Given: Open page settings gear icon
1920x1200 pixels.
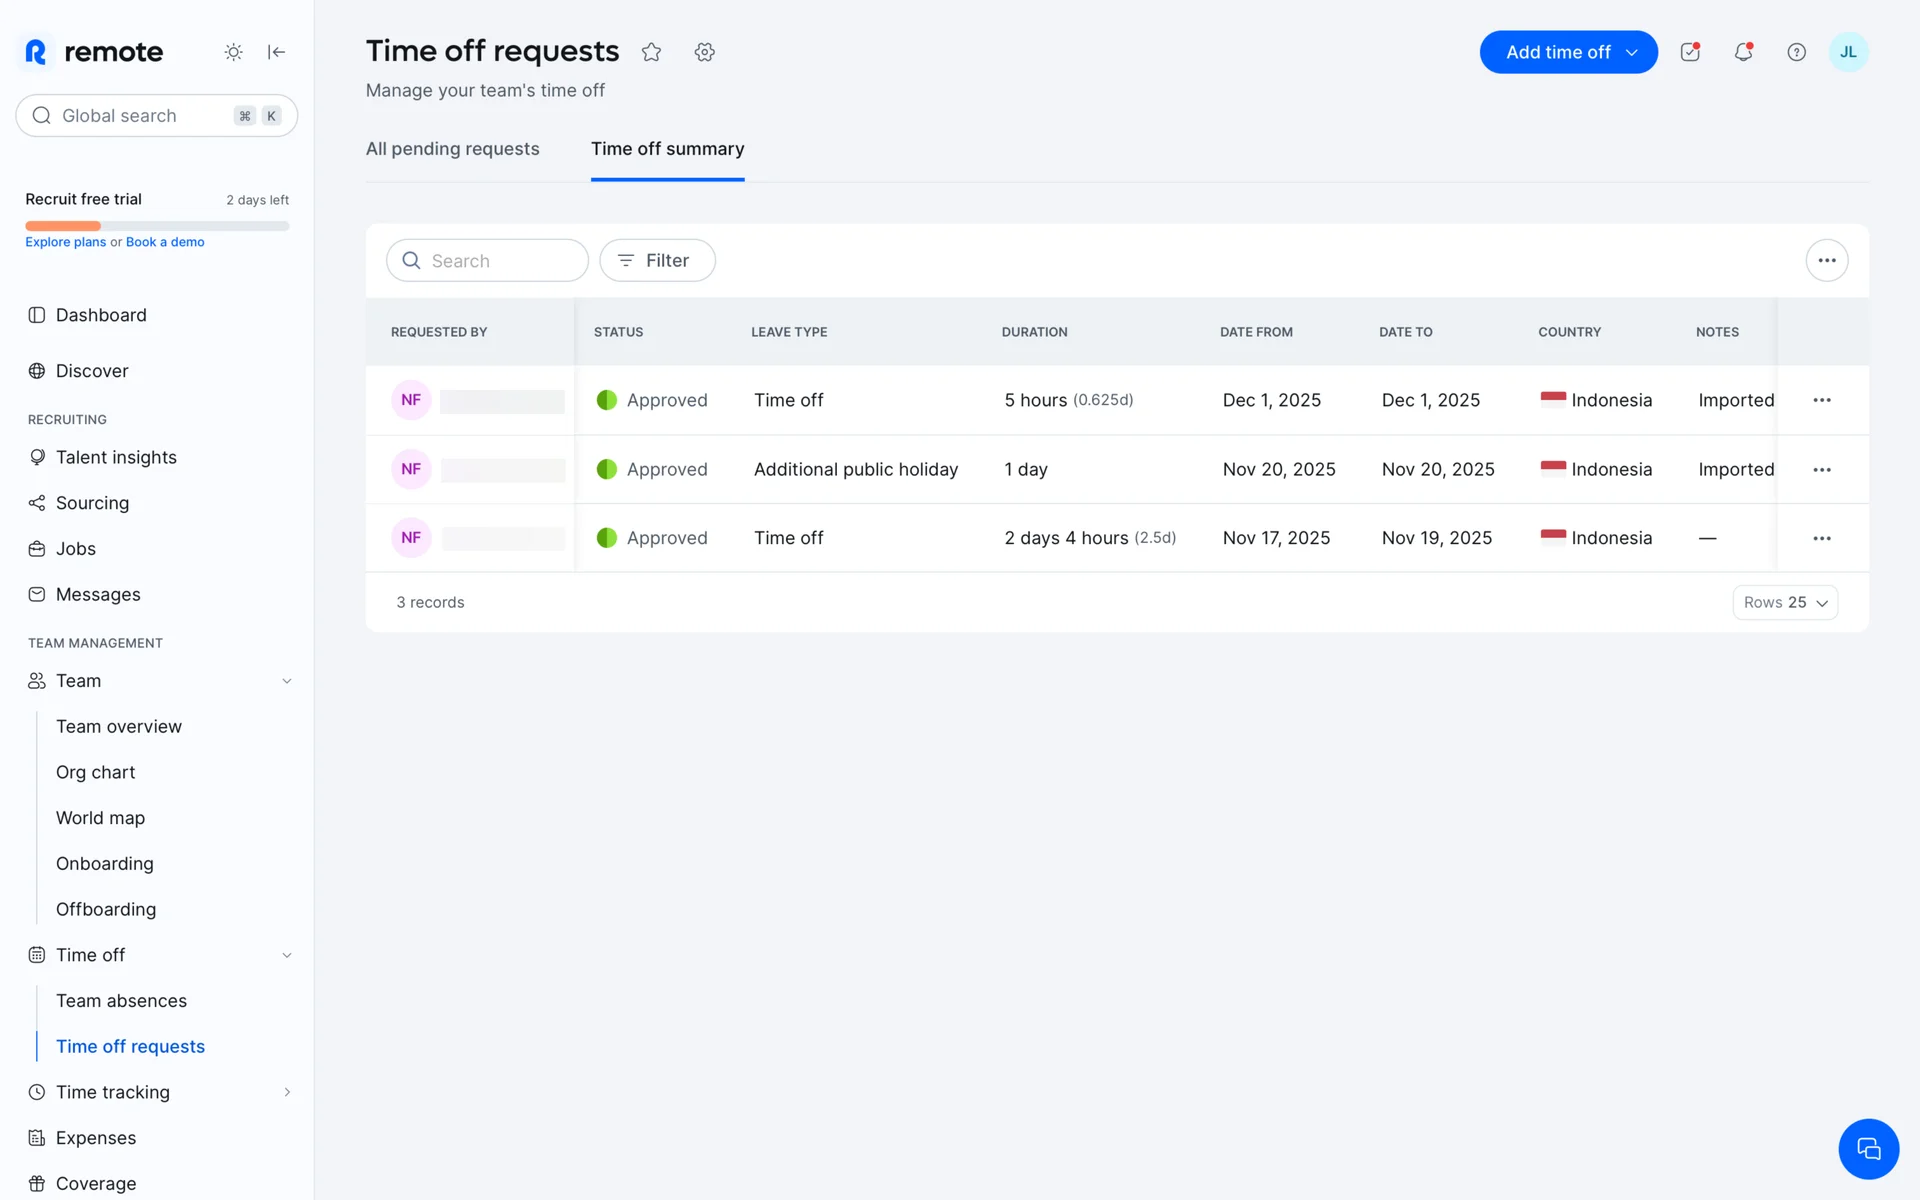Looking at the screenshot, I should tap(704, 52).
